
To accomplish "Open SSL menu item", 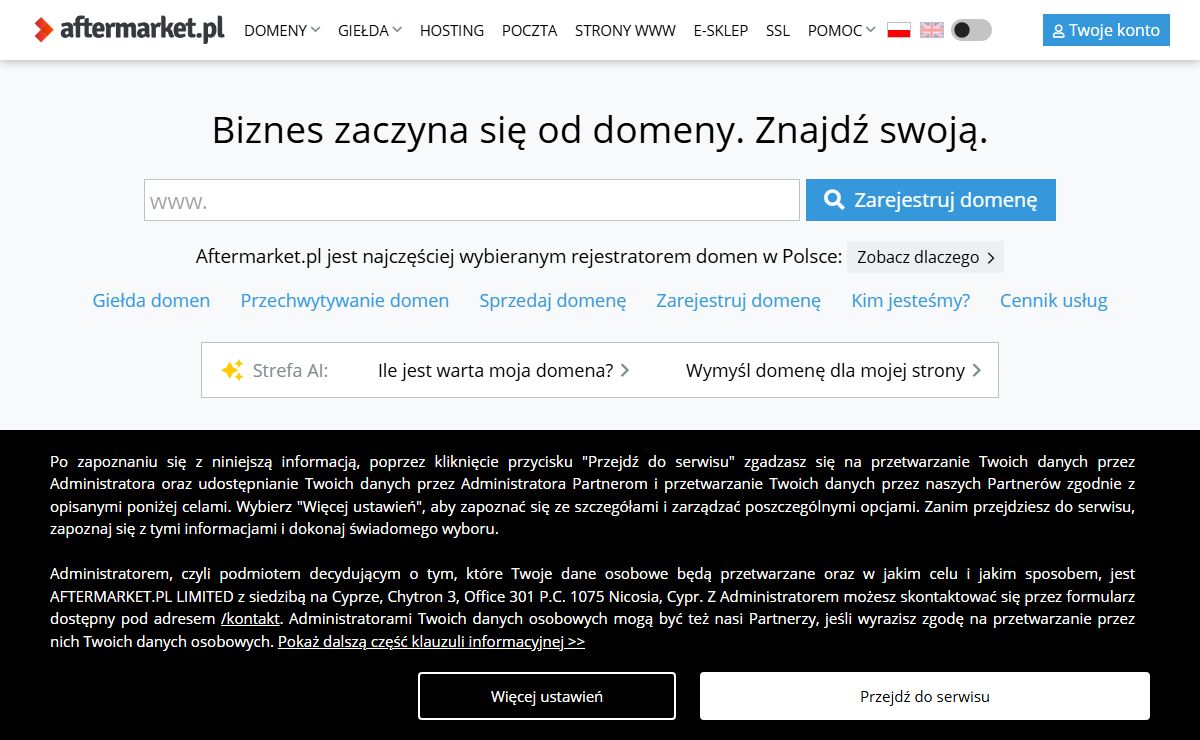I will (x=778, y=30).
